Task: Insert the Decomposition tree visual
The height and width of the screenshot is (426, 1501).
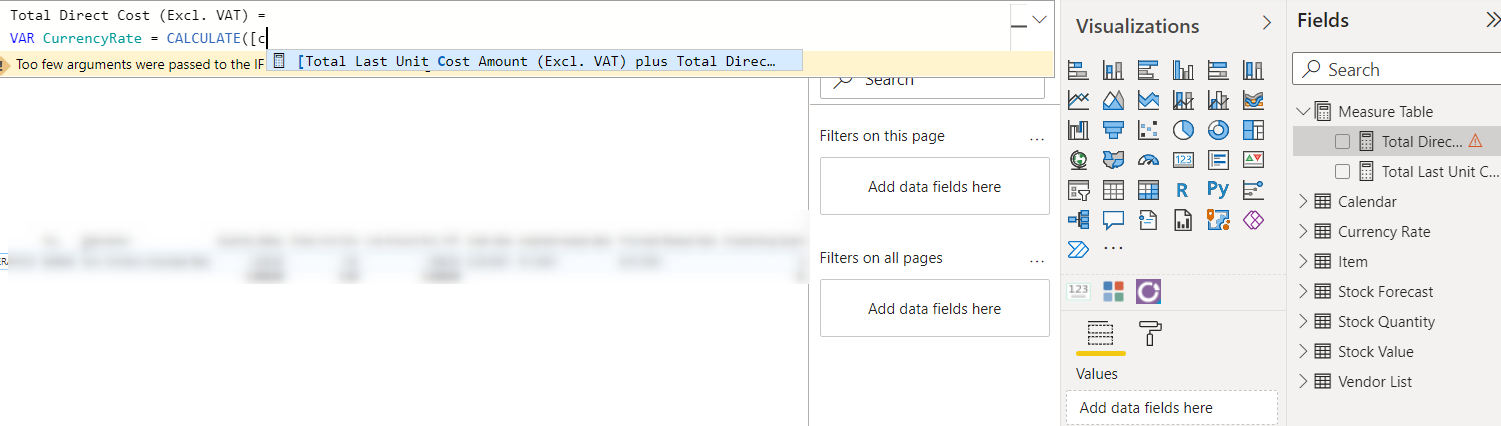Action: click(1078, 220)
